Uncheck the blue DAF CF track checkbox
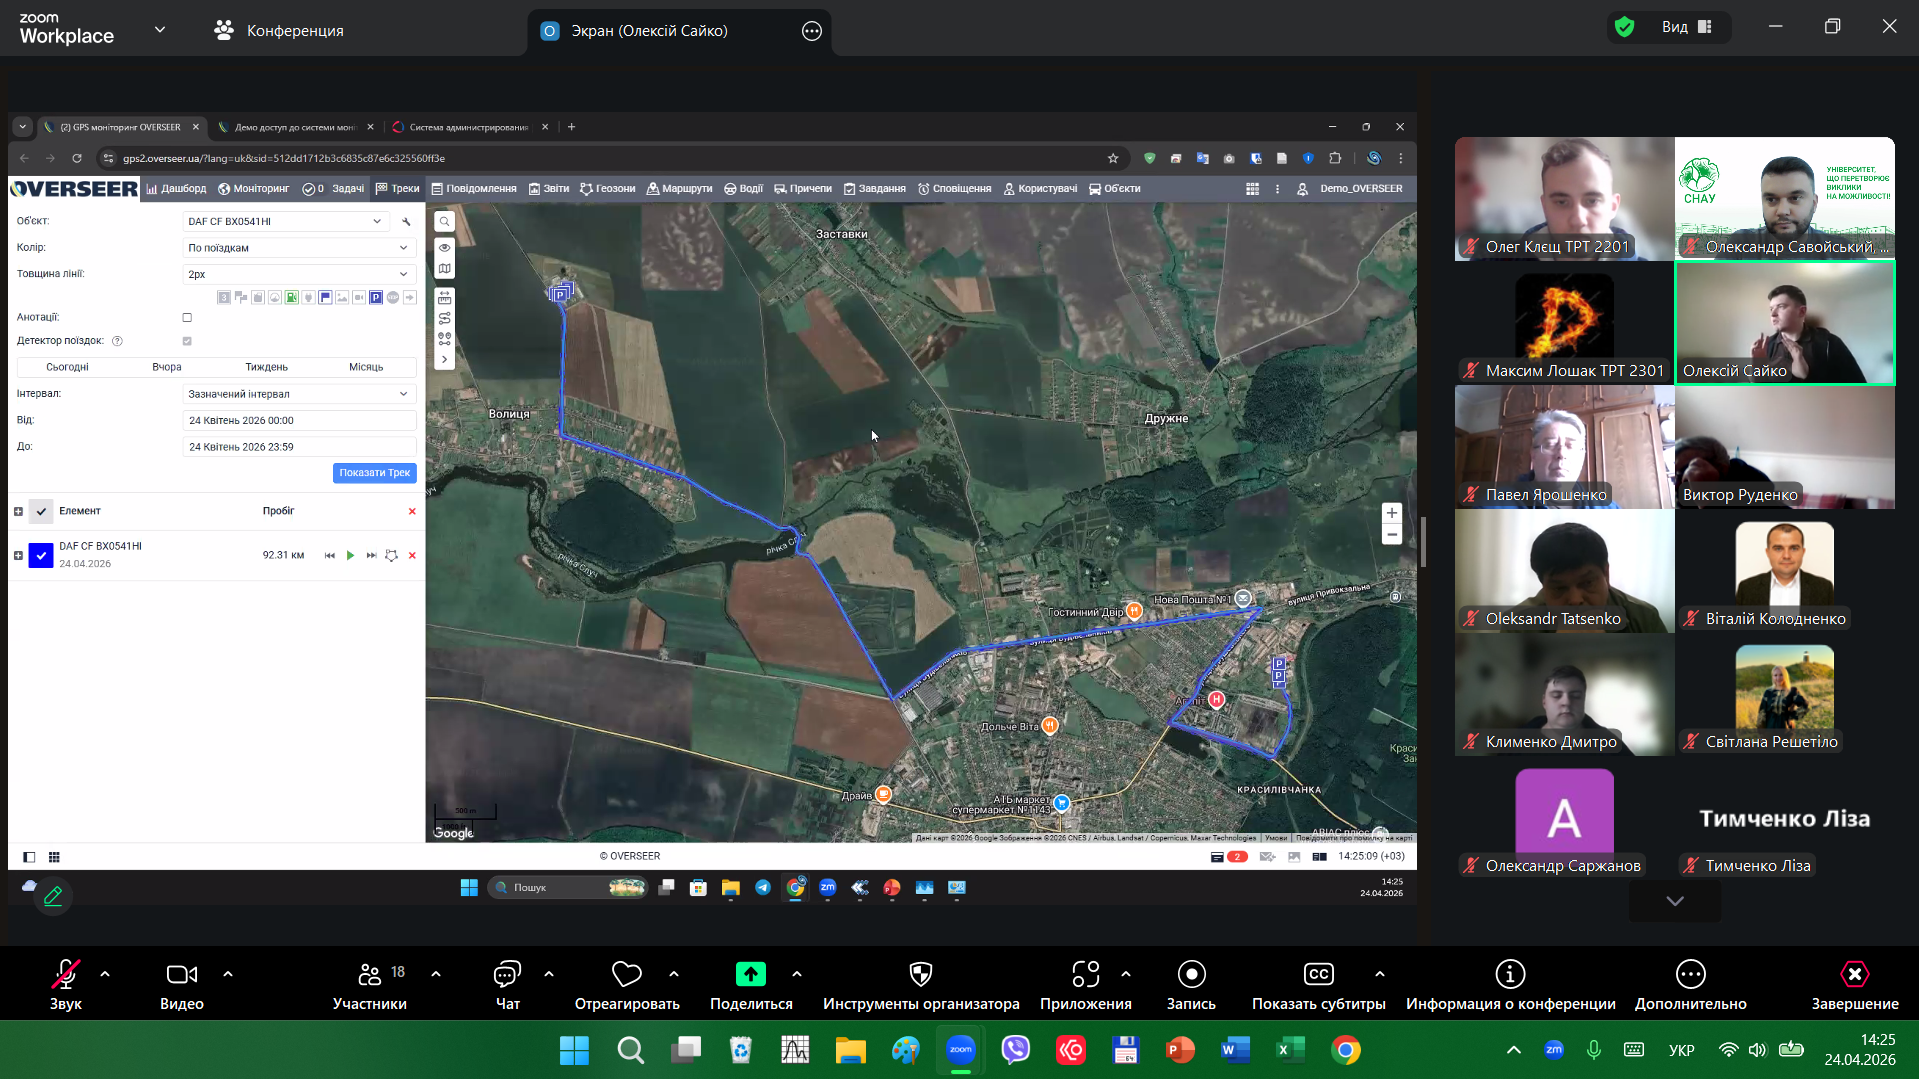The height and width of the screenshot is (1079, 1919). click(41, 555)
